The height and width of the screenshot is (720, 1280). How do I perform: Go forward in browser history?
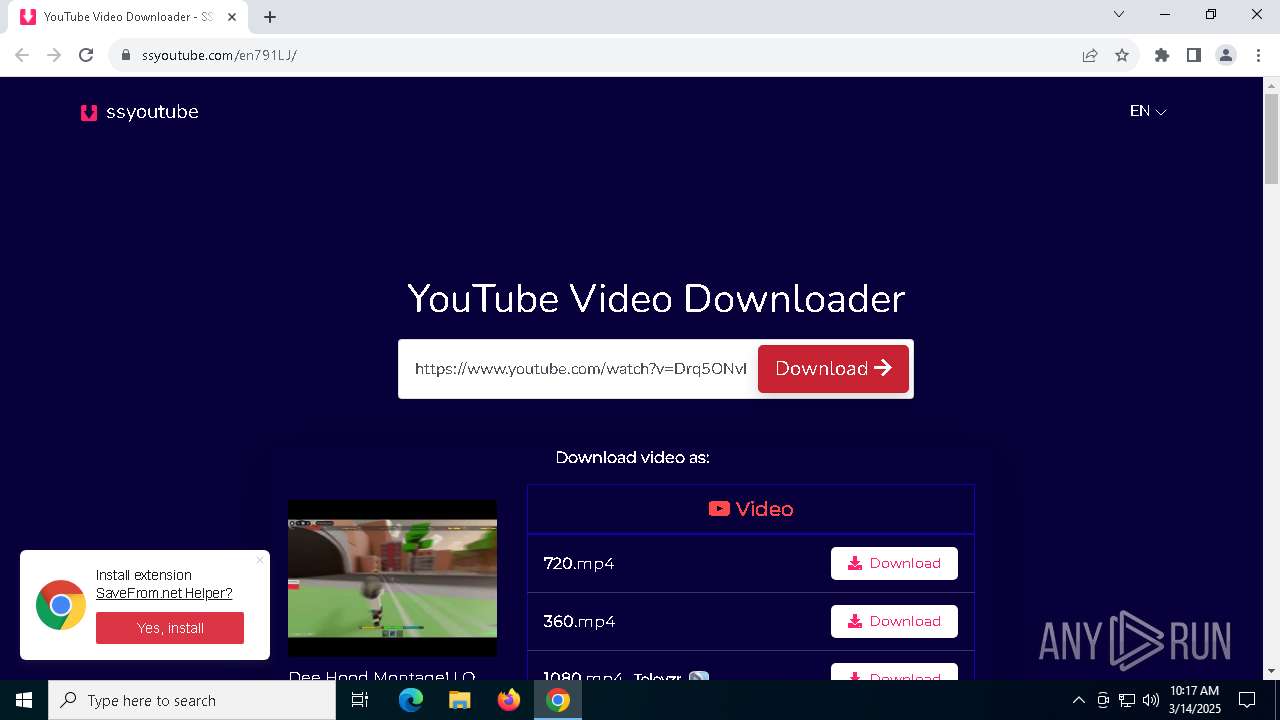pos(54,55)
